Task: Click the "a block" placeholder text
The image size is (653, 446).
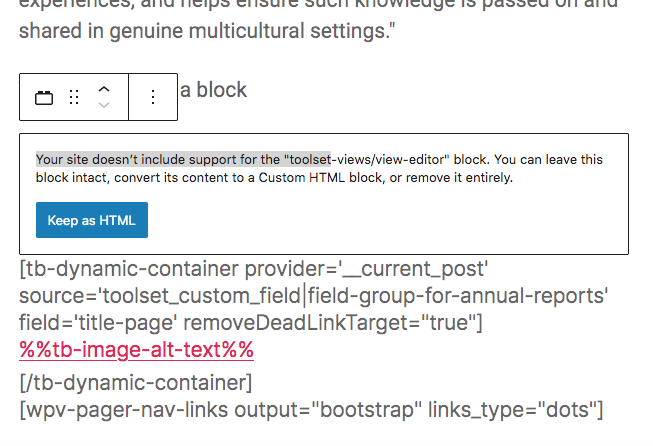Action: coord(213,90)
